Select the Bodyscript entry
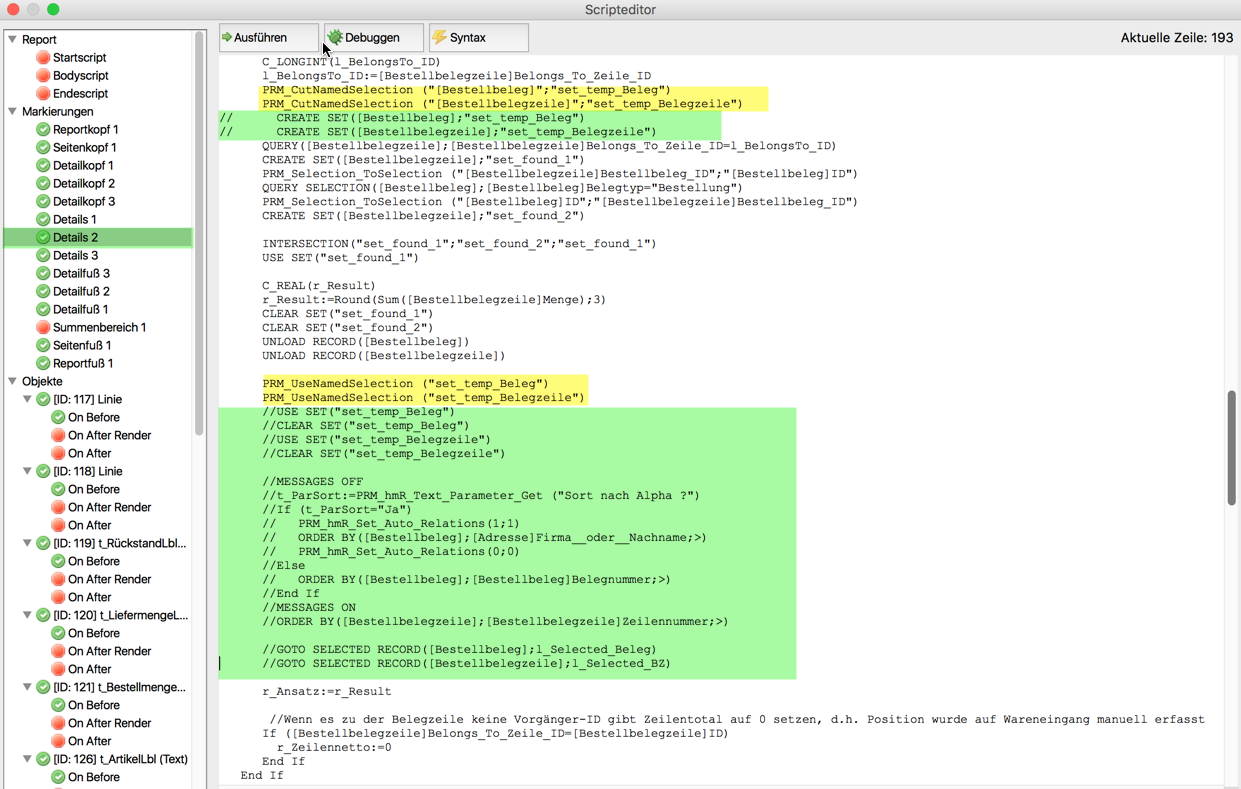 tap(80, 76)
